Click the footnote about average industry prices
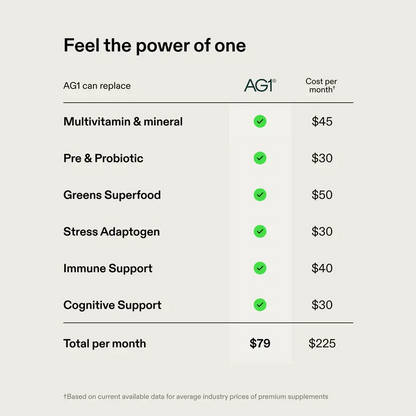 pos(196,397)
